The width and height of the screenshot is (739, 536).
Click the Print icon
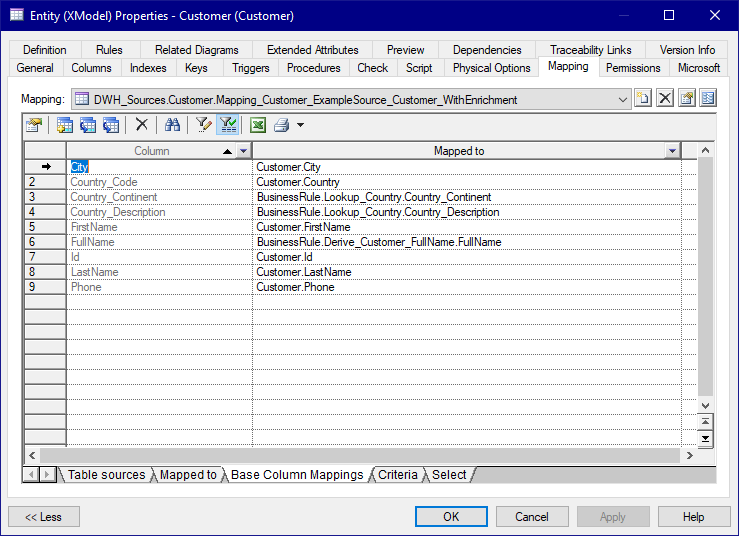coord(281,125)
